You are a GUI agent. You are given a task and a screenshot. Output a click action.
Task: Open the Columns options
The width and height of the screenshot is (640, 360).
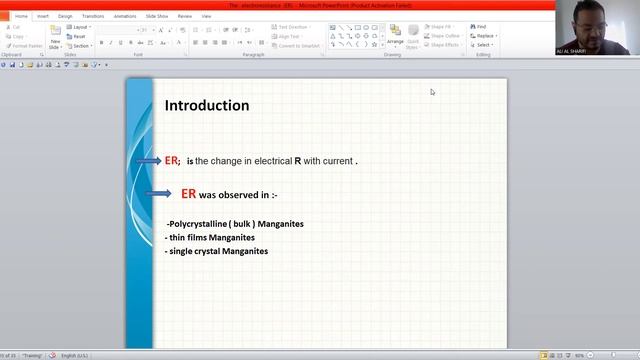tap(262, 42)
